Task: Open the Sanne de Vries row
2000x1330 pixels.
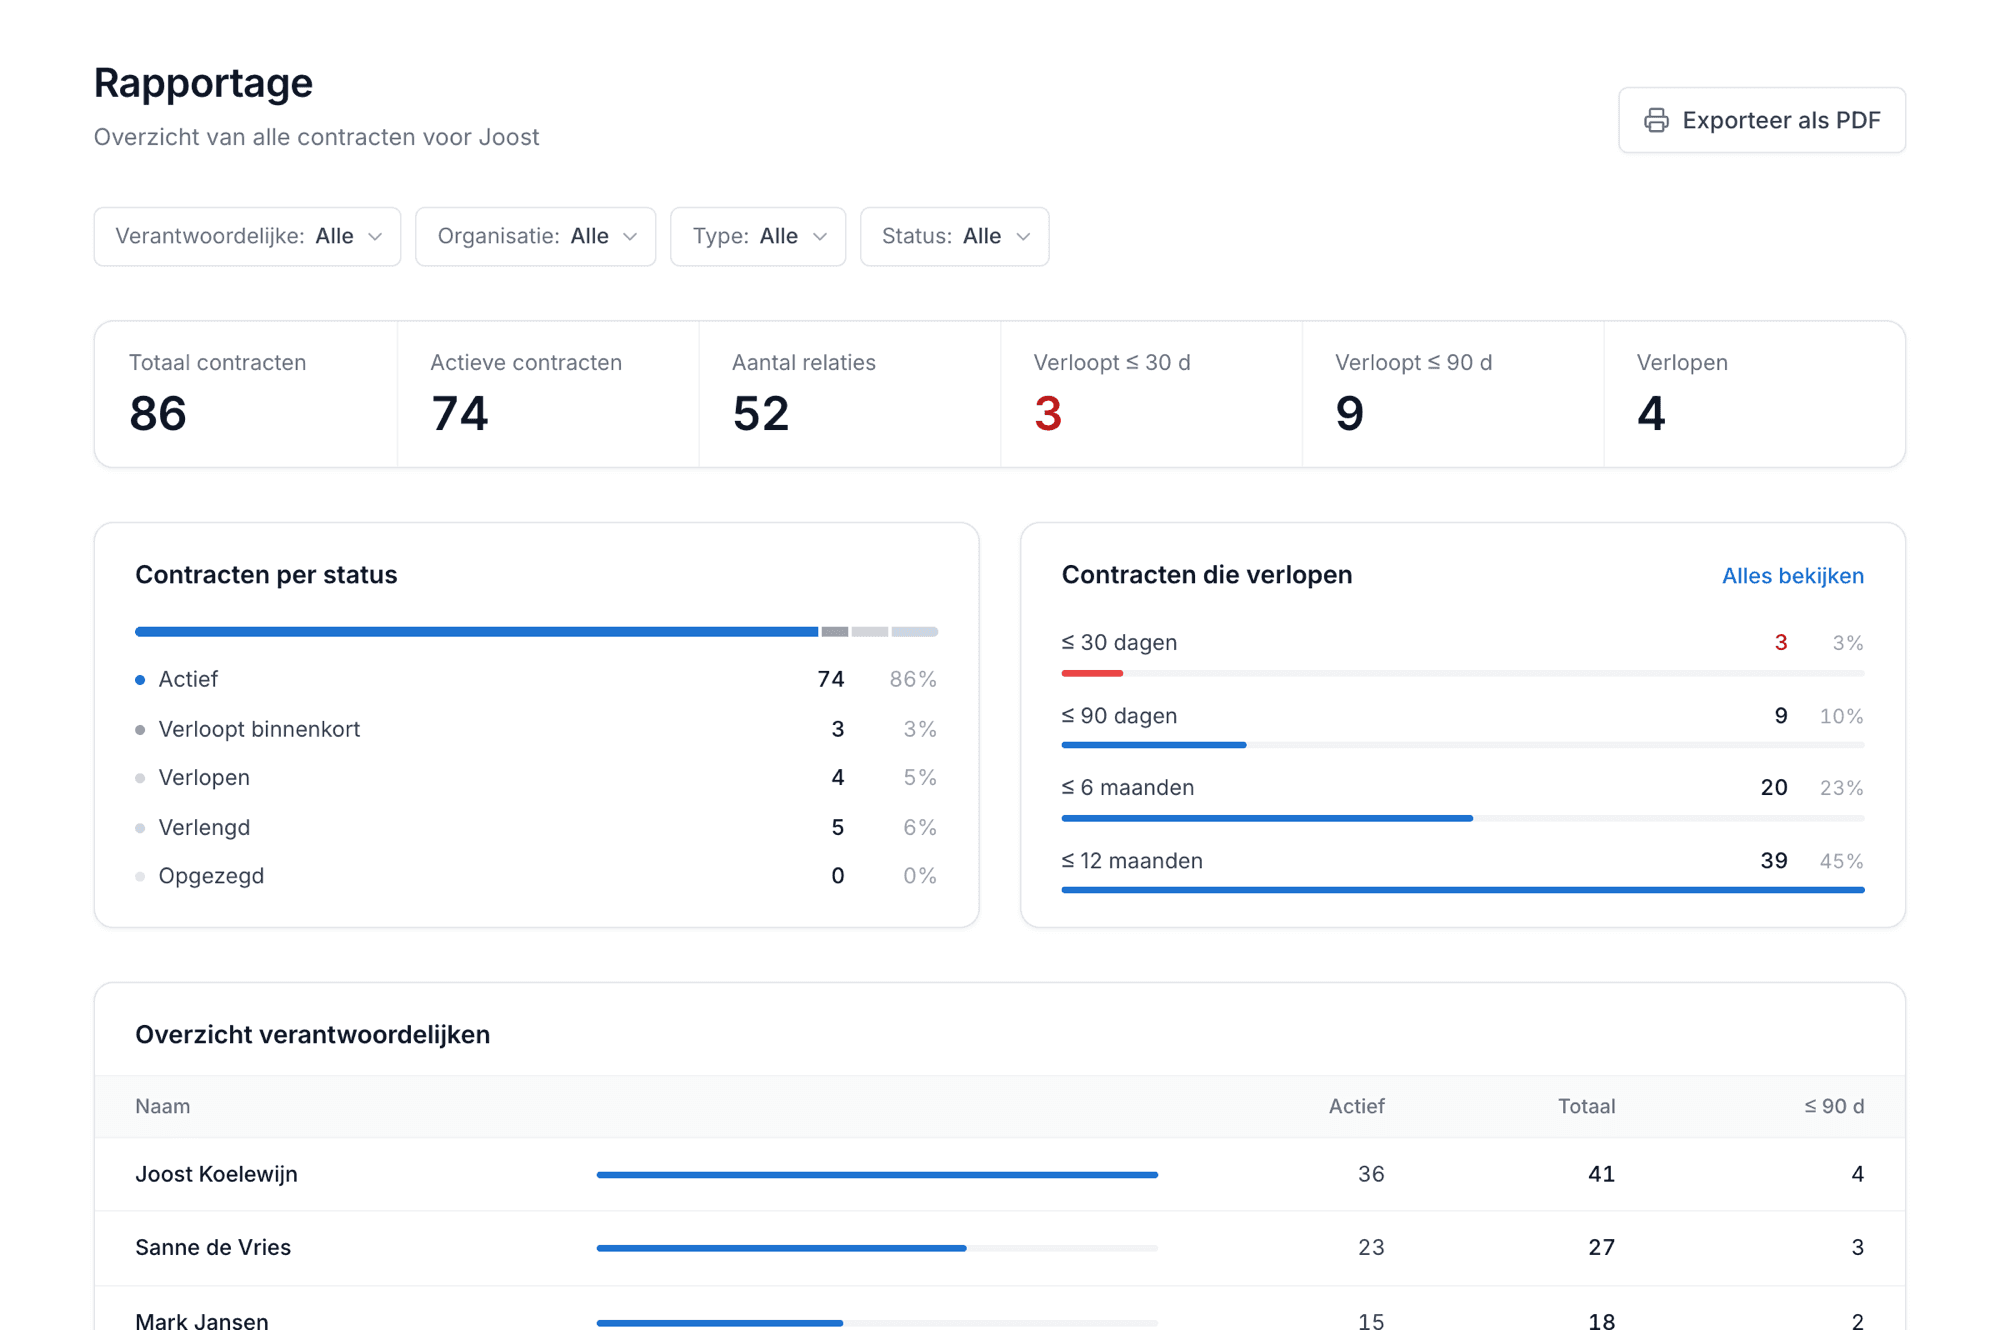Action: point(1000,1248)
